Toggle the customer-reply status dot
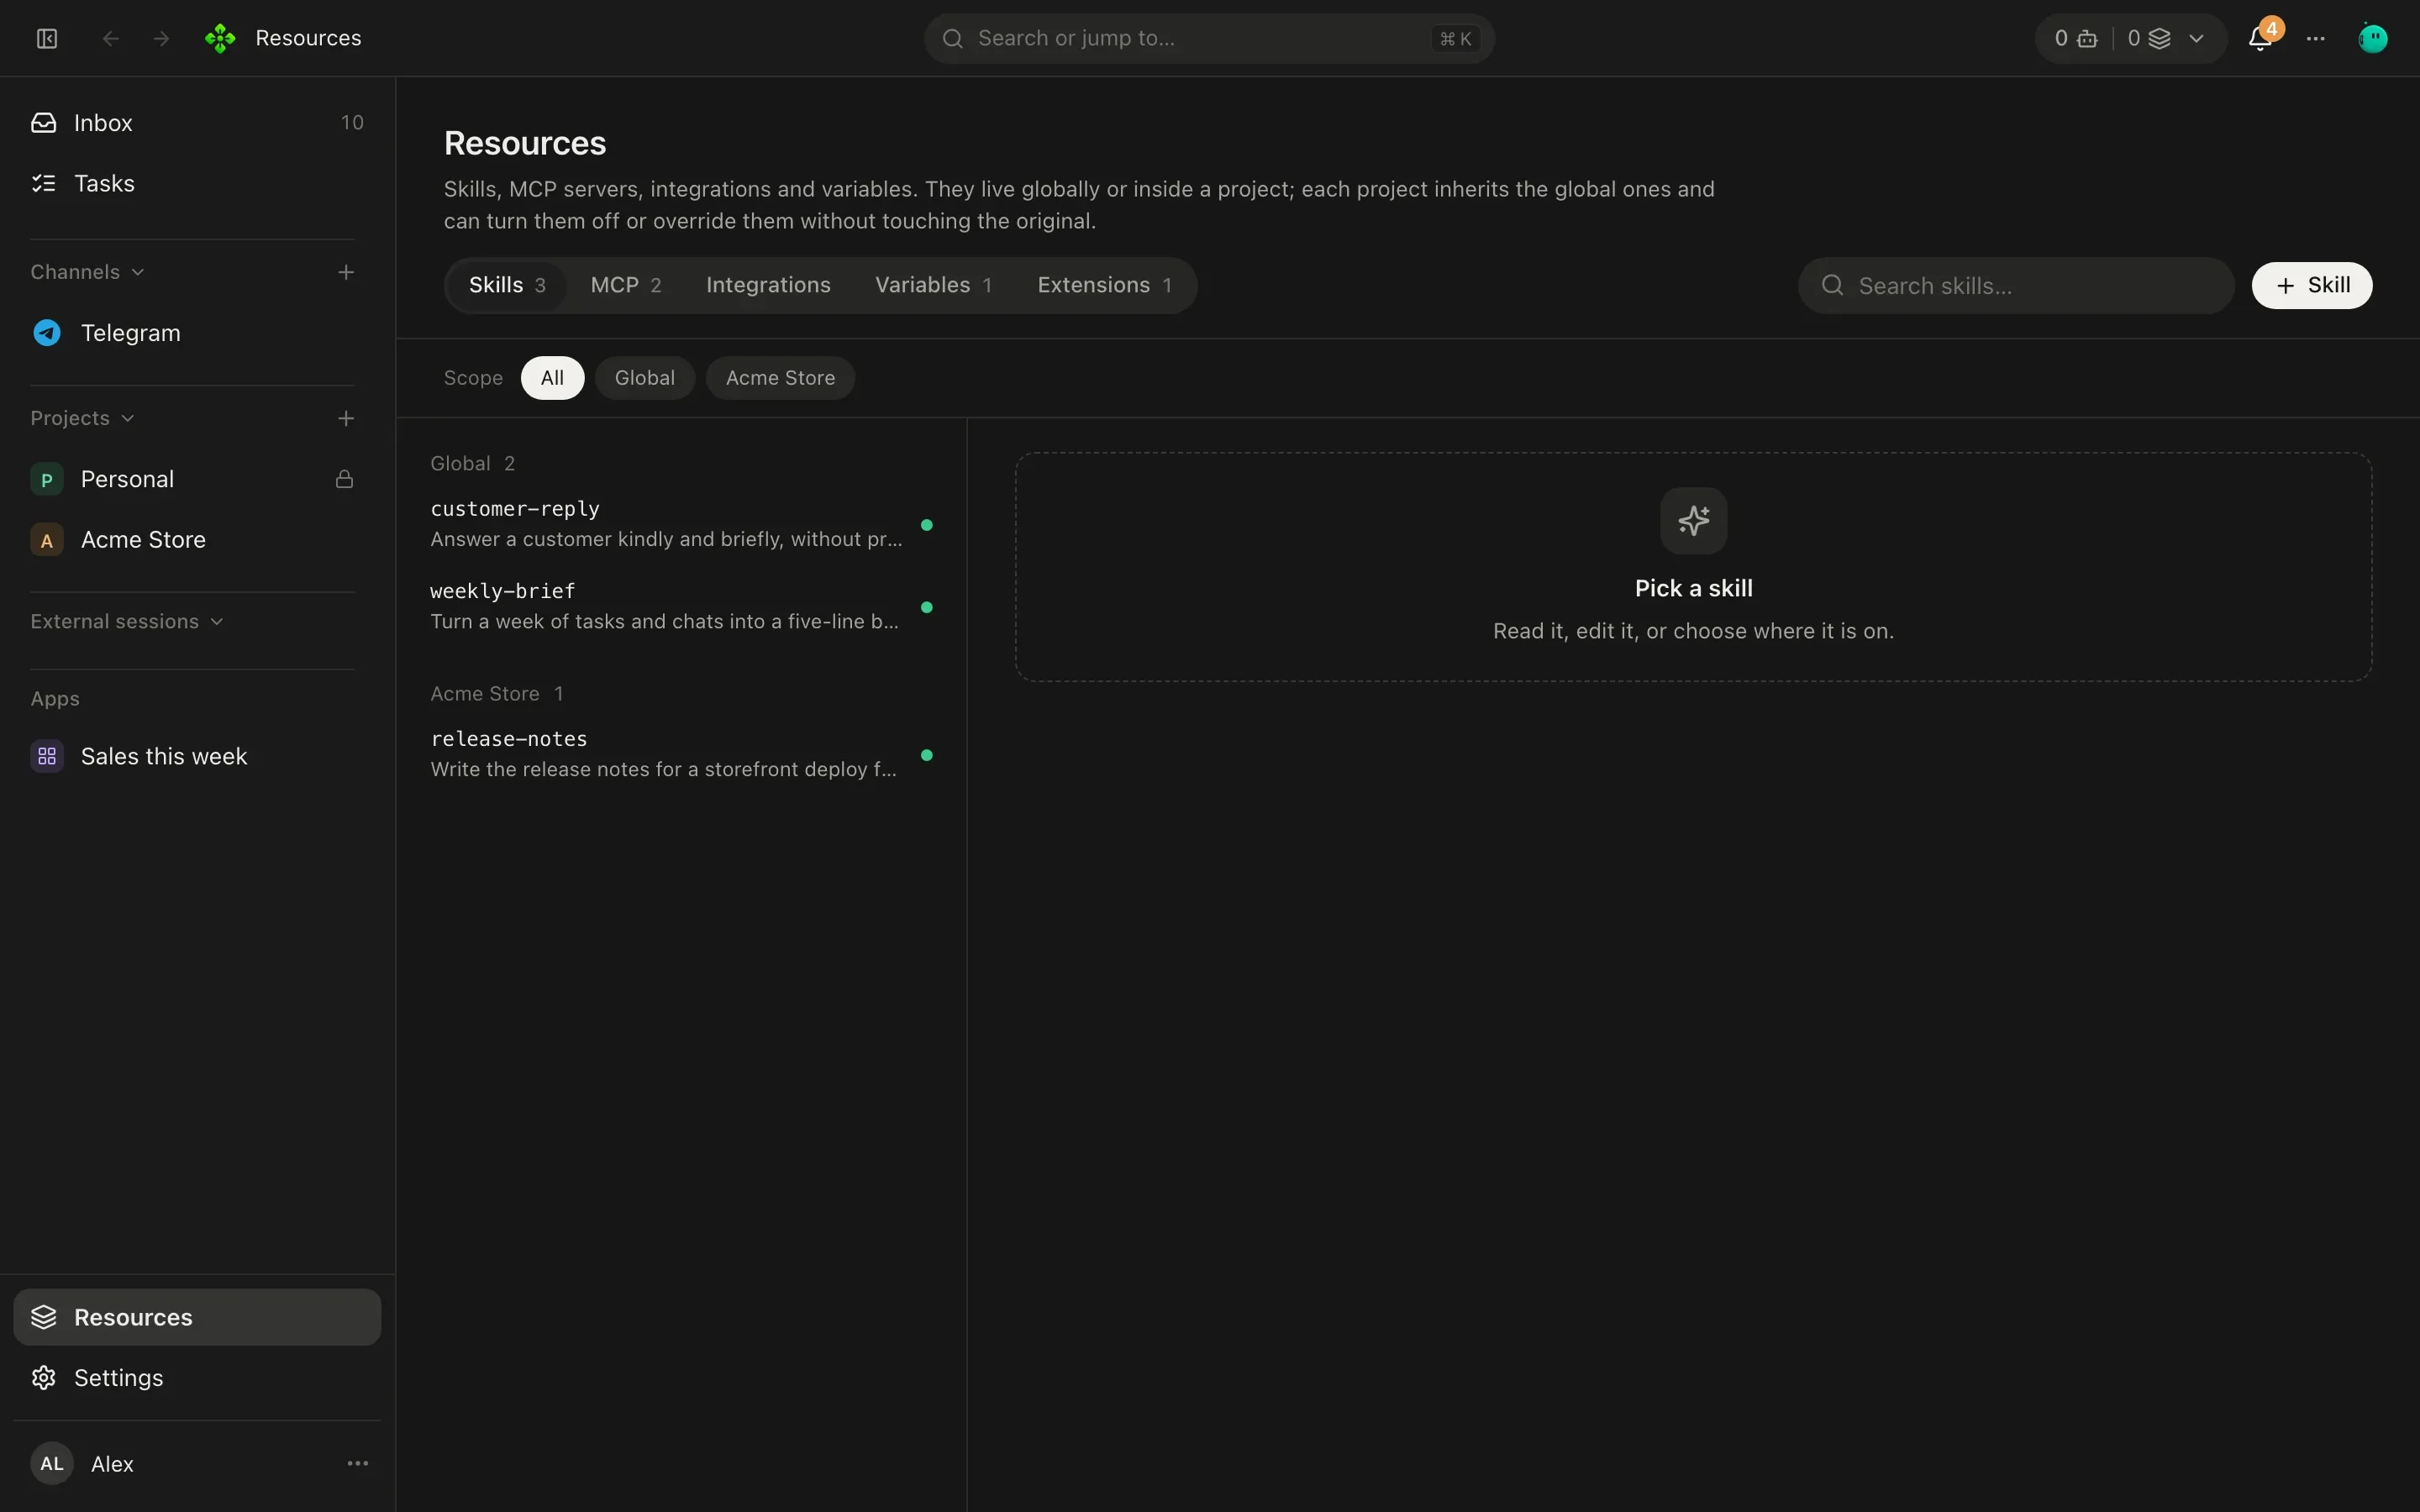This screenshot has width=2420, height=1512. pyautogui.click(x=927, y=525)
